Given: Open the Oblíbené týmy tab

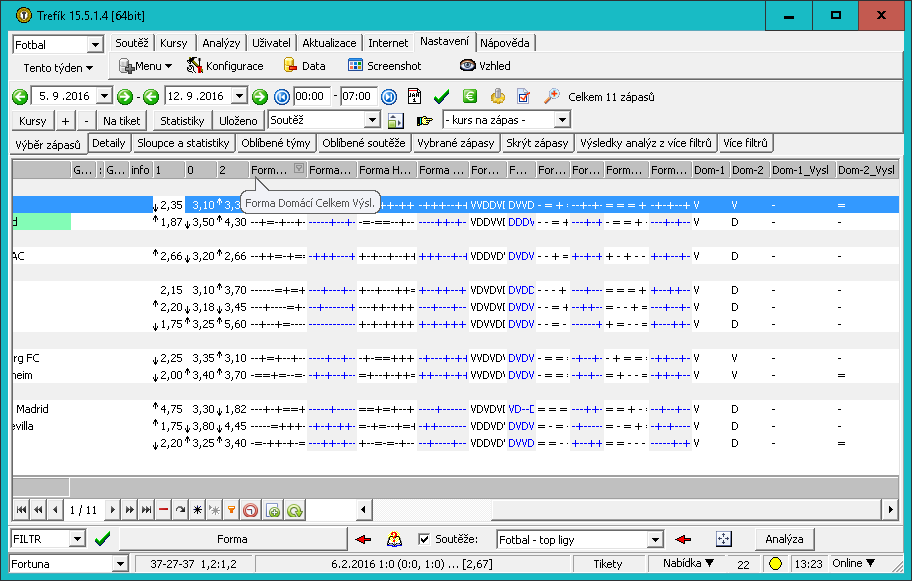Looking at the screenshot, I should click(x=276, y=143).
